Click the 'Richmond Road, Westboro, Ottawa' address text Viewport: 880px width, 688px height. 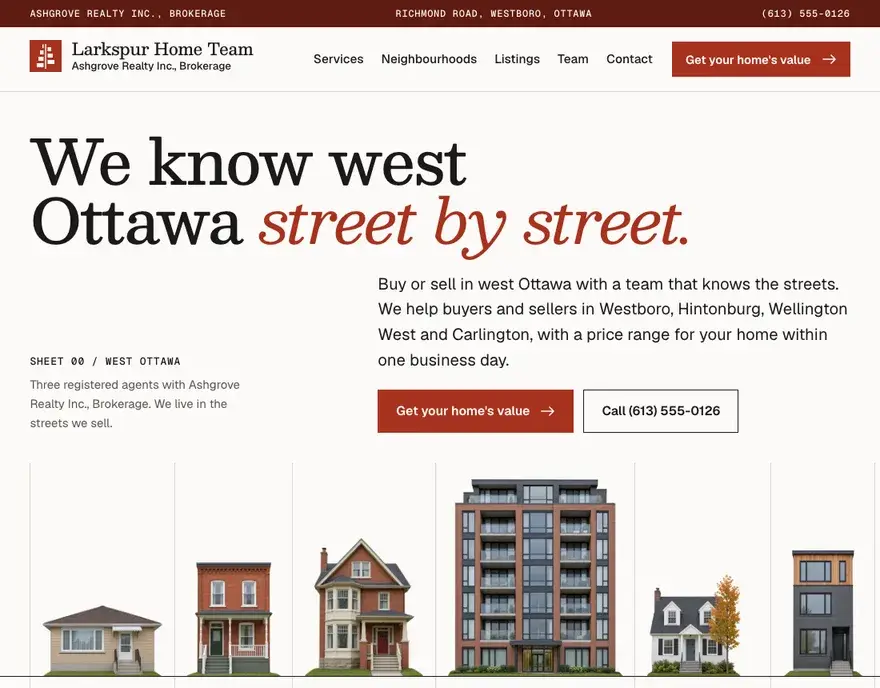pos(493,13)
